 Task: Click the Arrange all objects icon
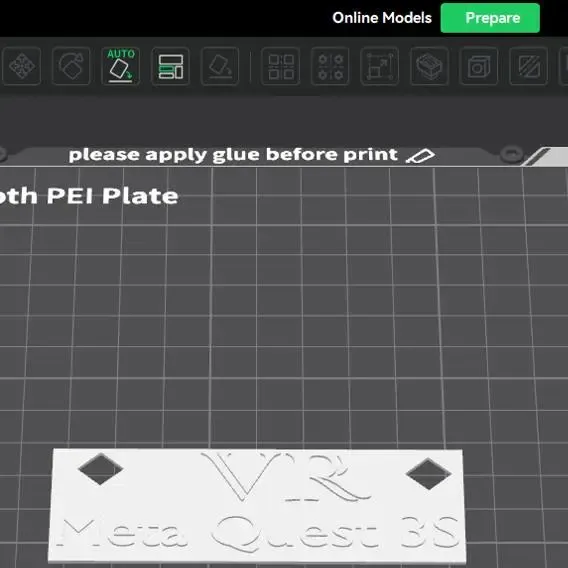tap(171, 66)
